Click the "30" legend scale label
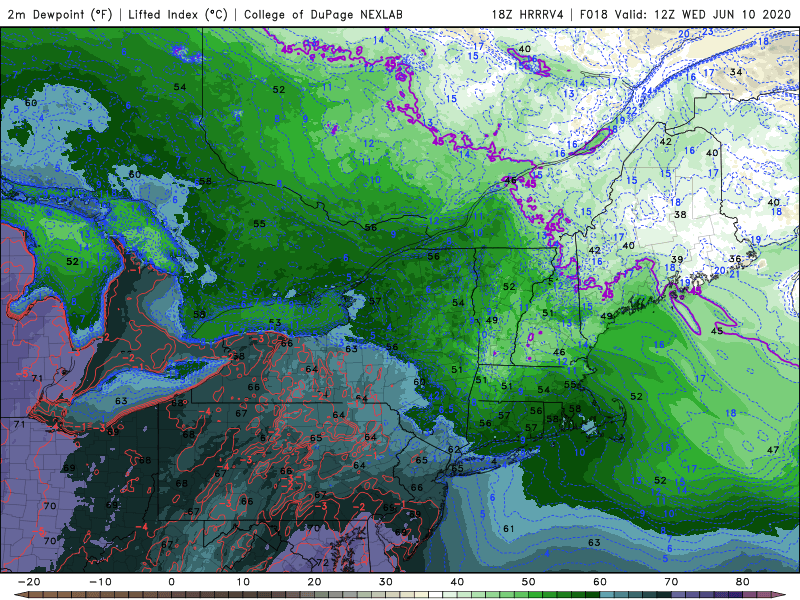The image size is (800, 600). 386,582
